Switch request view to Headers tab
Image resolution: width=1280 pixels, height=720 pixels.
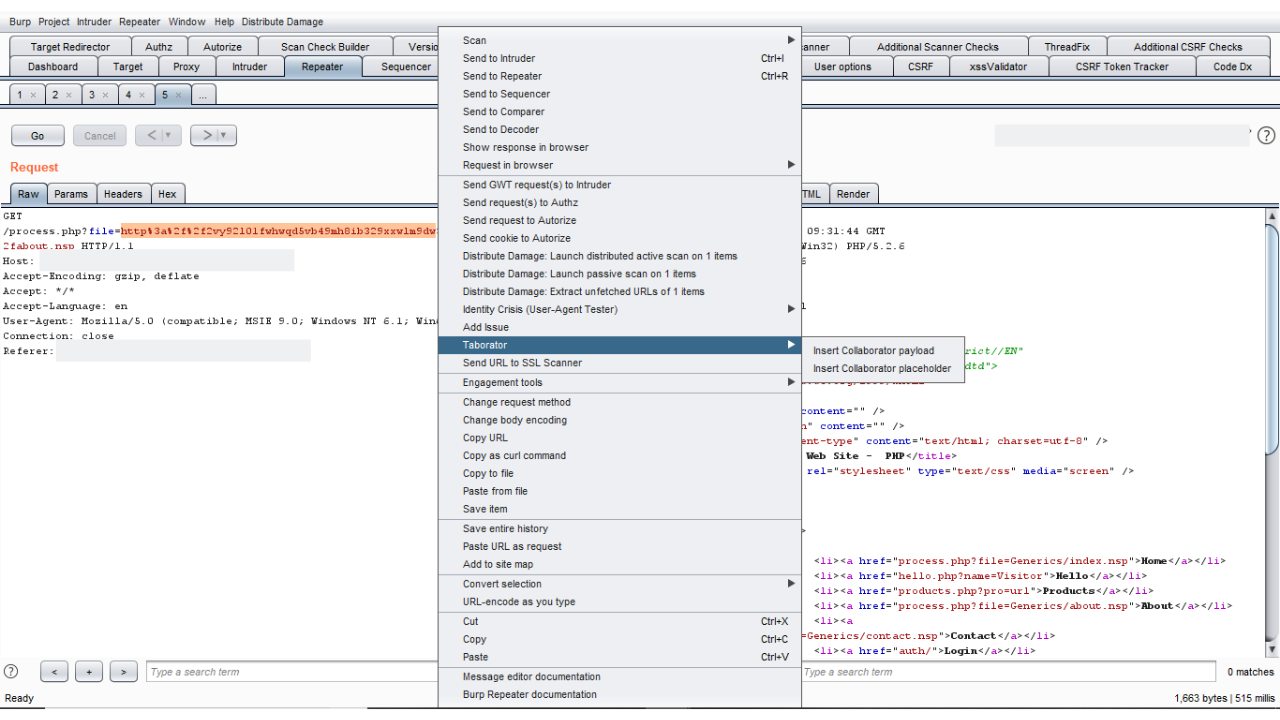click(x=123, y=194)
